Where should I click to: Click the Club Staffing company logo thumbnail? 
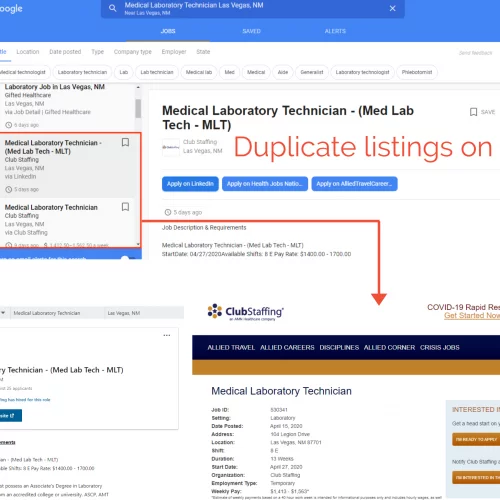(171, 147)
